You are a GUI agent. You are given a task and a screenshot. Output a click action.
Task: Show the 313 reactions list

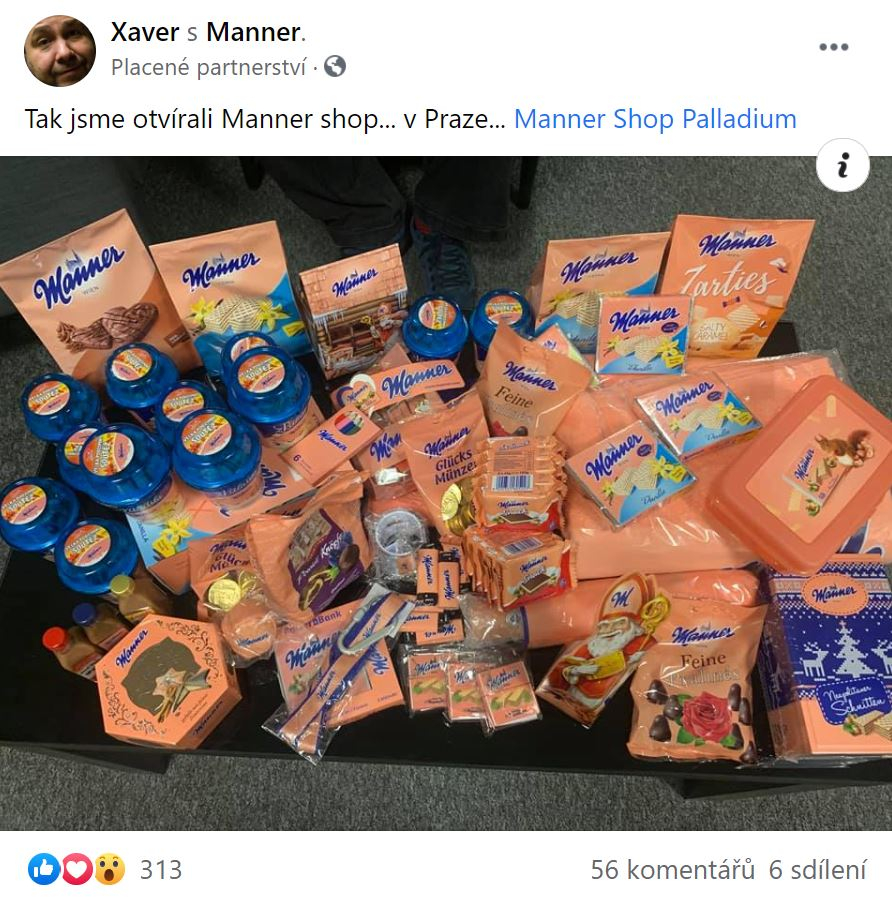pos(161,869)
